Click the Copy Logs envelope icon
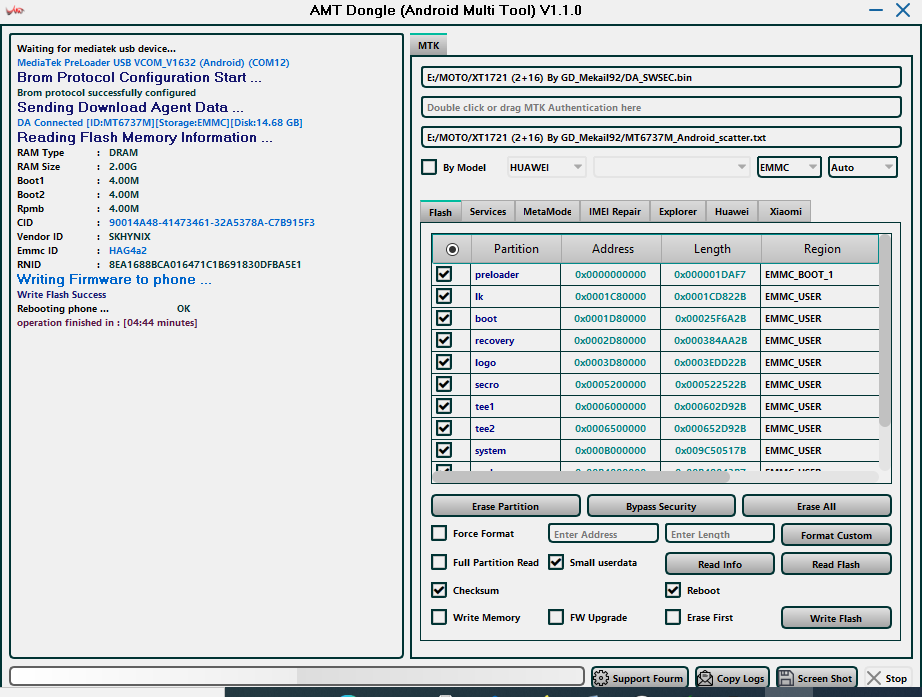The height and width of the screenshot is (697, 922). coord(706,678)
